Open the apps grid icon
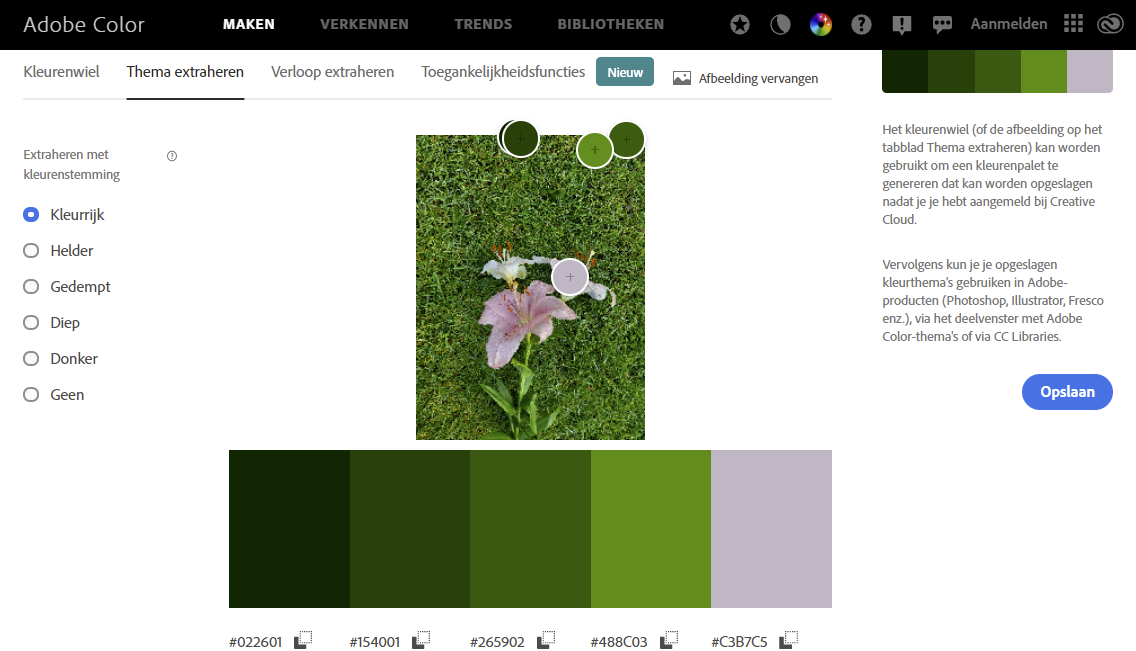1136x651 pixels. 1073,24
